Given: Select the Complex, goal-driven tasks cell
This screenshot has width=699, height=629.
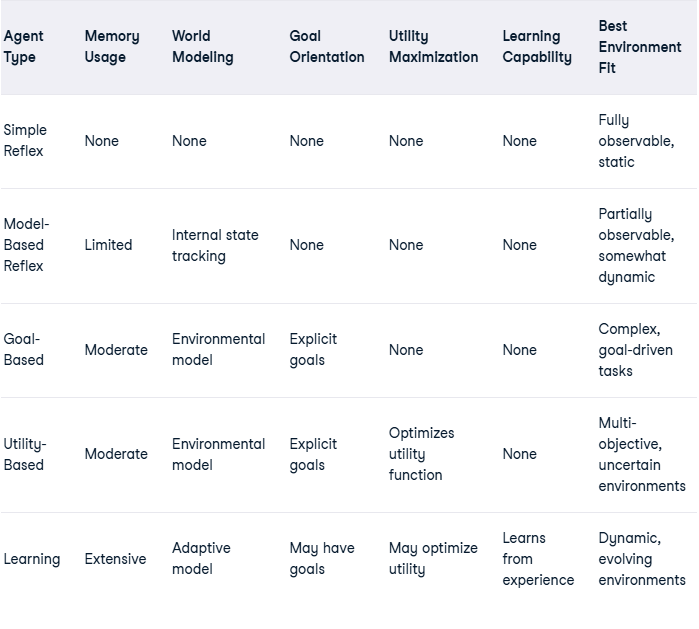Looking at the screenshot, I should point(635,349).
